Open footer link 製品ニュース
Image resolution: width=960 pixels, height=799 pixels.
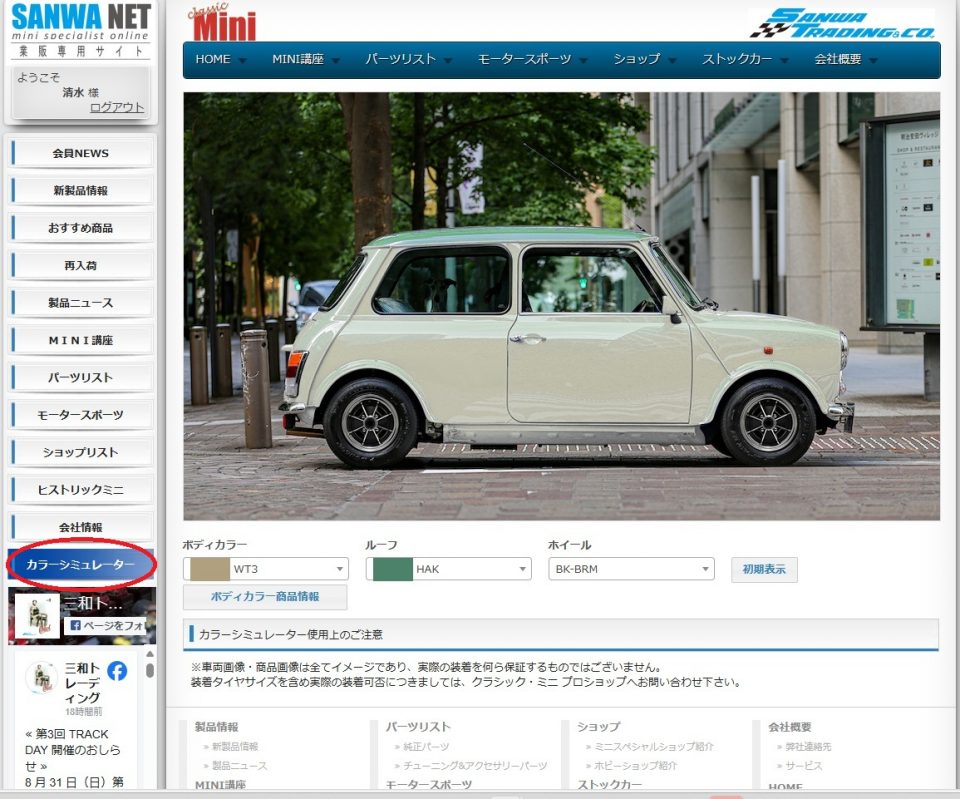(x=239, y=765)
